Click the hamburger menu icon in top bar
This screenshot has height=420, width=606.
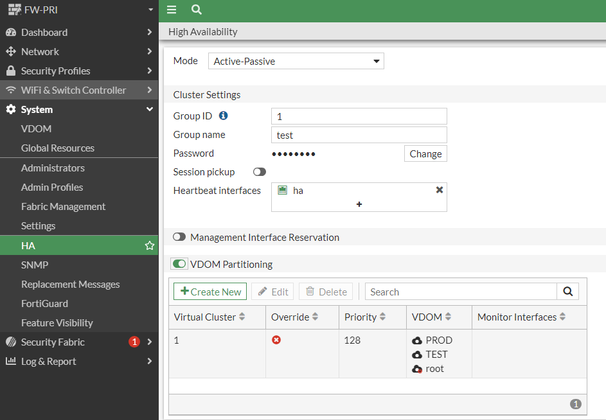click(x=172, y=9)
